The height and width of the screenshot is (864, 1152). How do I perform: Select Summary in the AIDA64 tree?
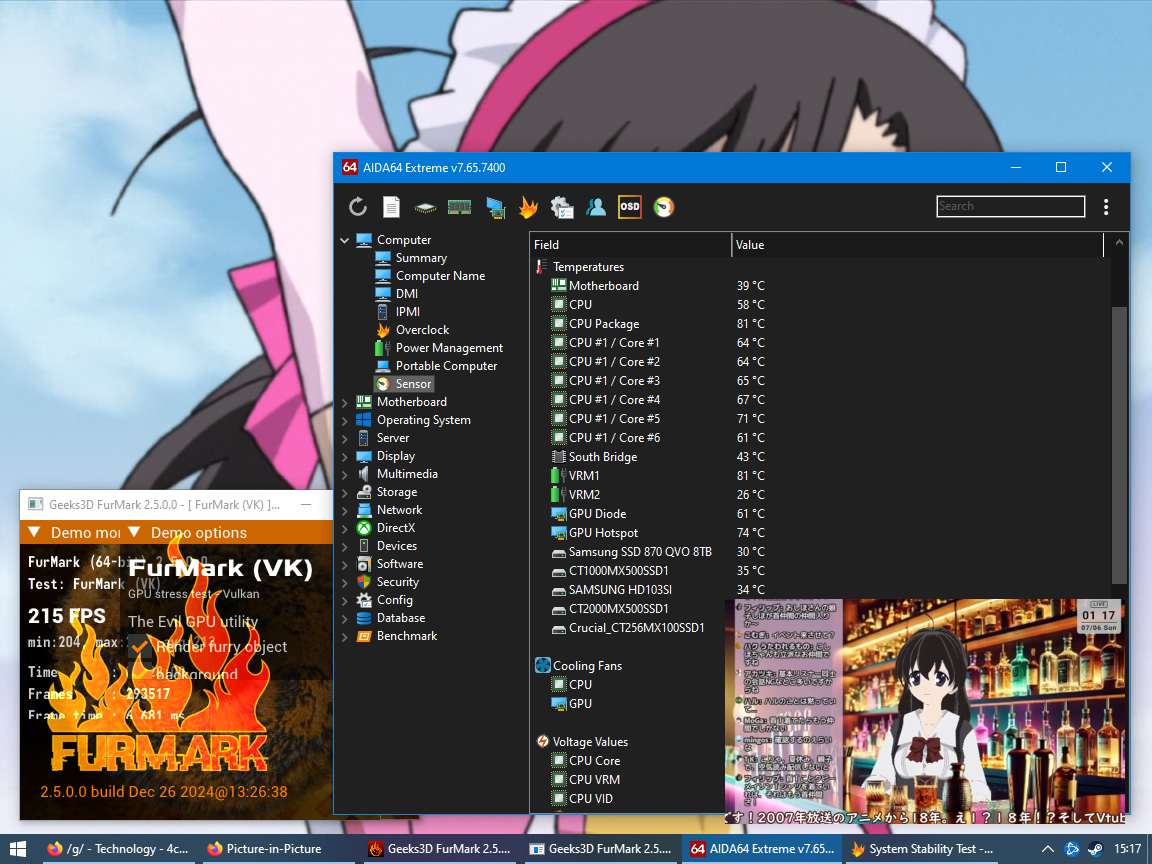point(421,258)
